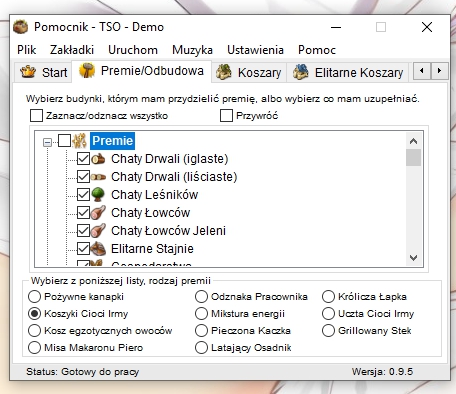Click the plank icon of Chaty Drwali (liściaste)
Screen dimensions: 456x394
coord(98,177)
